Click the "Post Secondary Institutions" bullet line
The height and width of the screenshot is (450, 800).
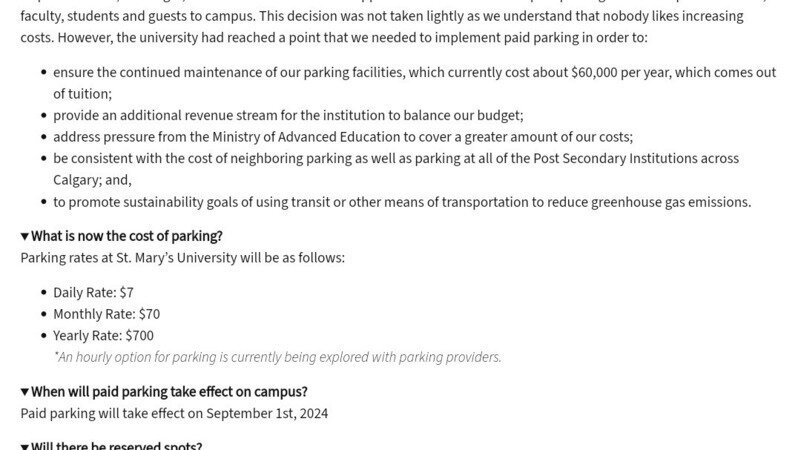pos(396,159)
